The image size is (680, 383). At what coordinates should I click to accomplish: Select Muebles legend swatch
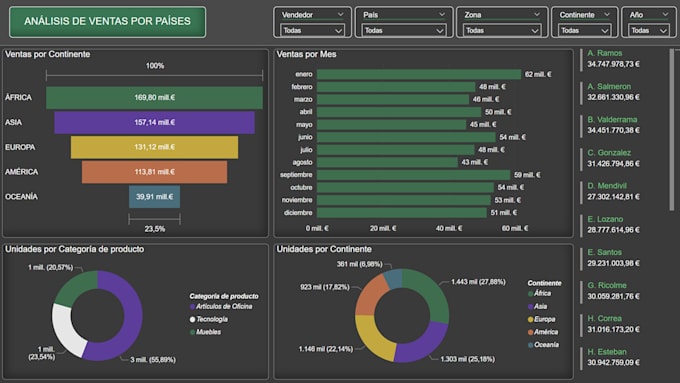pos(192,332)
